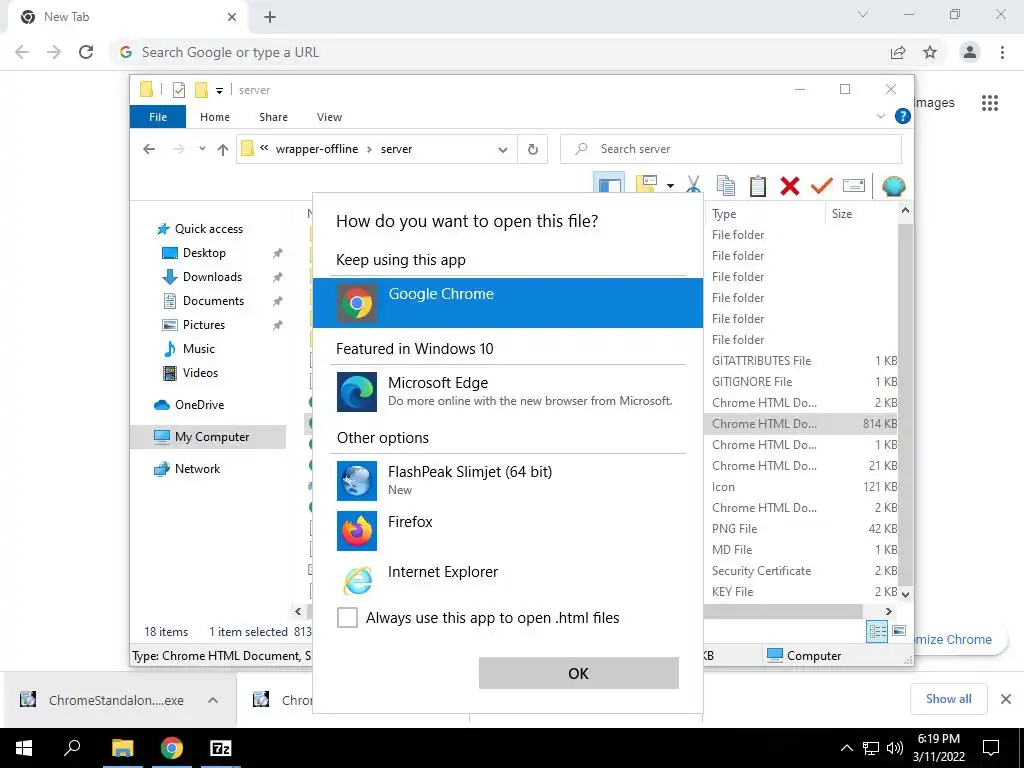The height and width of the screenshot is (768, 1024).
Task: Click the Explorer vertical scrollbar
Action: (905, 403)
